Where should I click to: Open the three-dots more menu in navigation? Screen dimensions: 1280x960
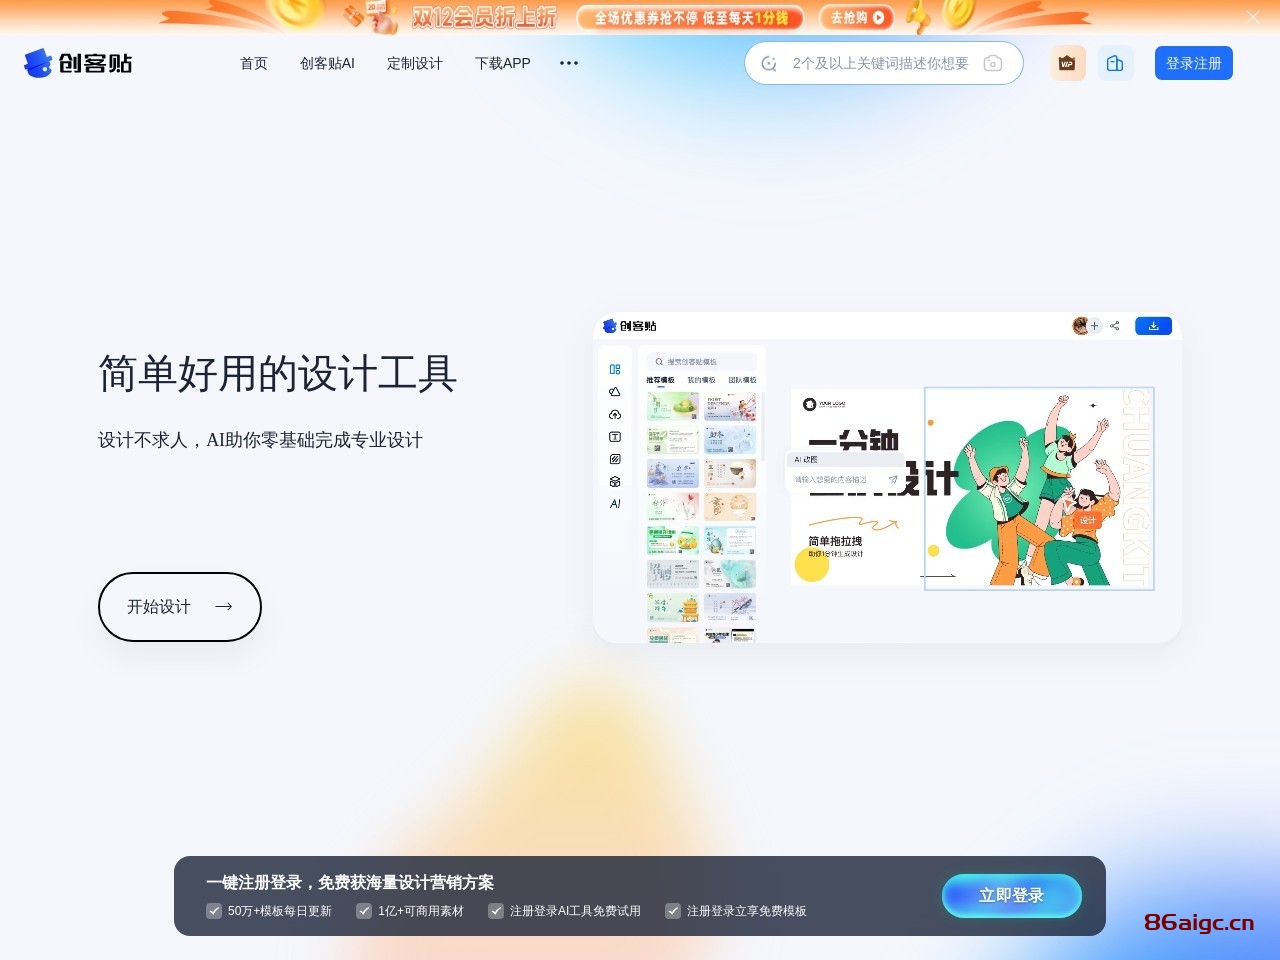pyautogui.click(x=569, y=63)
